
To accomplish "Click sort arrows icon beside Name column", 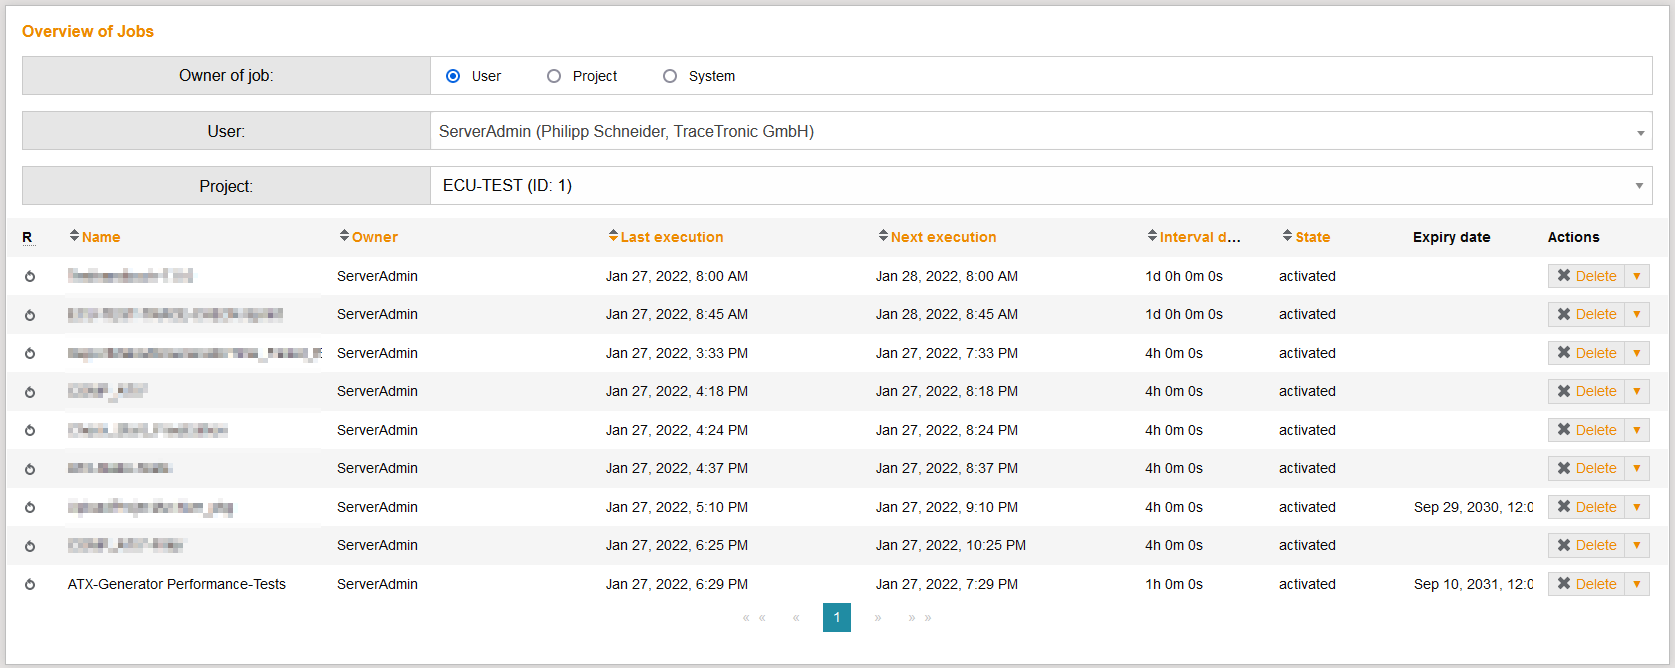I will click(x=74, y=236).
